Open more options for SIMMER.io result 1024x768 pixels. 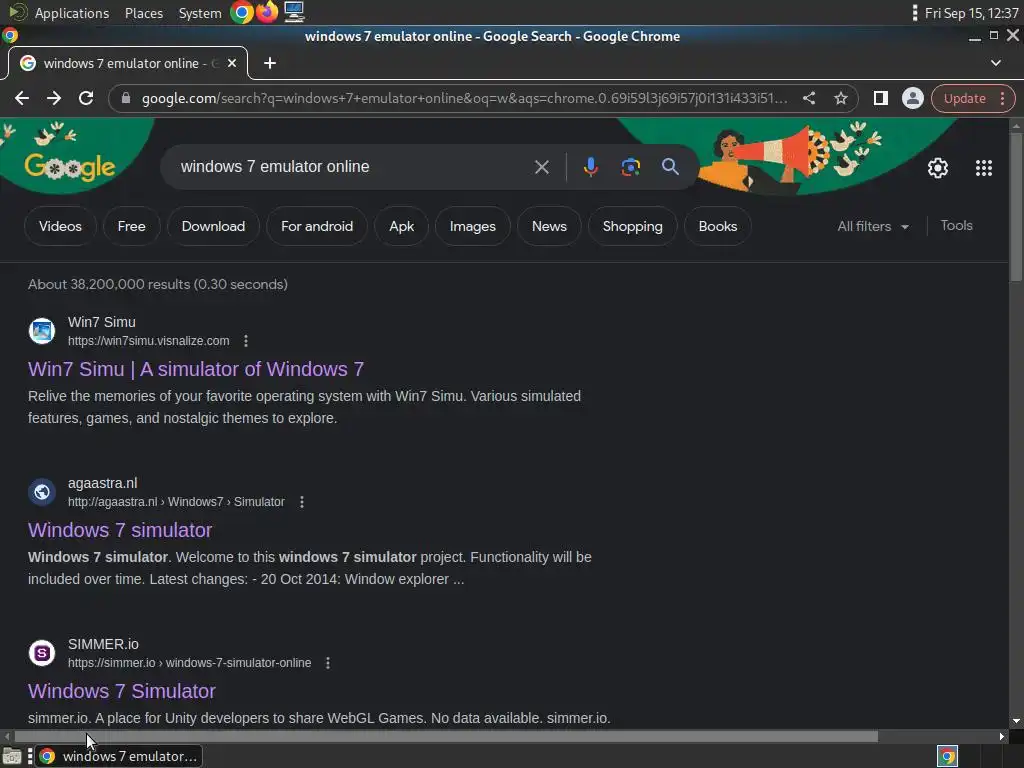point(328,663)
